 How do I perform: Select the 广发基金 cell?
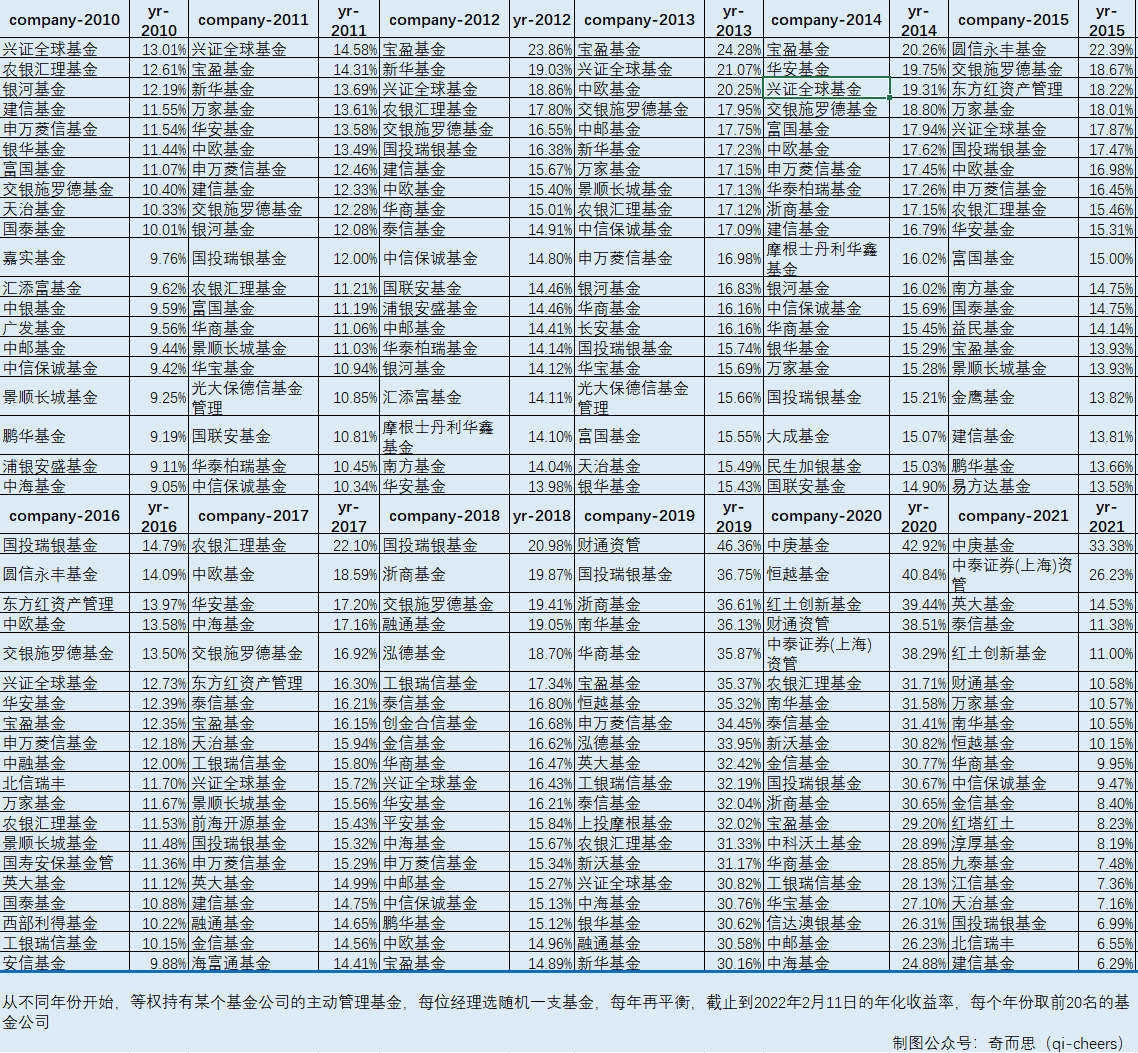pyautogui.click(x=65, y=328)
